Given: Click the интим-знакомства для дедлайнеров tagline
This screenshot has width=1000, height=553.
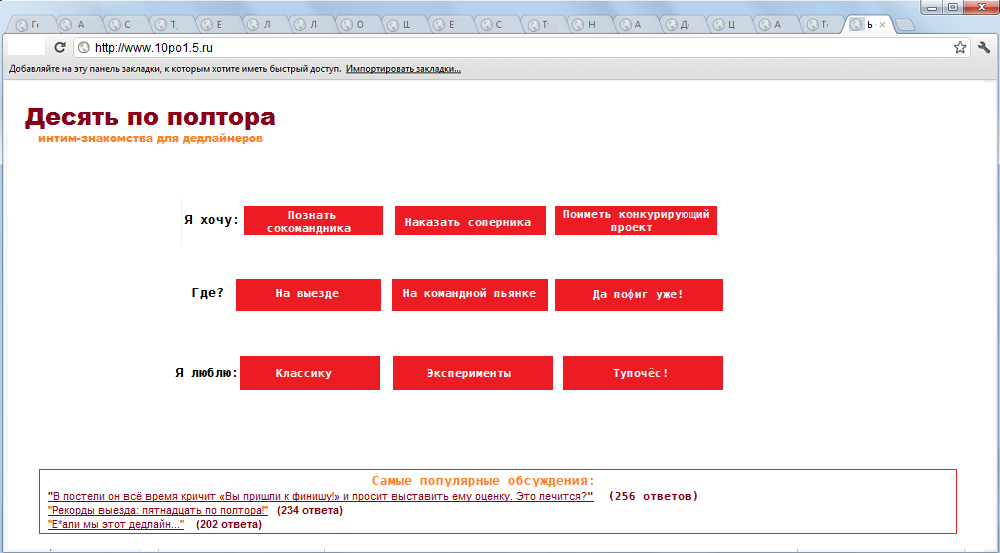Looking at the screenshot, I should pyautogui.click(x=151, y=138).
